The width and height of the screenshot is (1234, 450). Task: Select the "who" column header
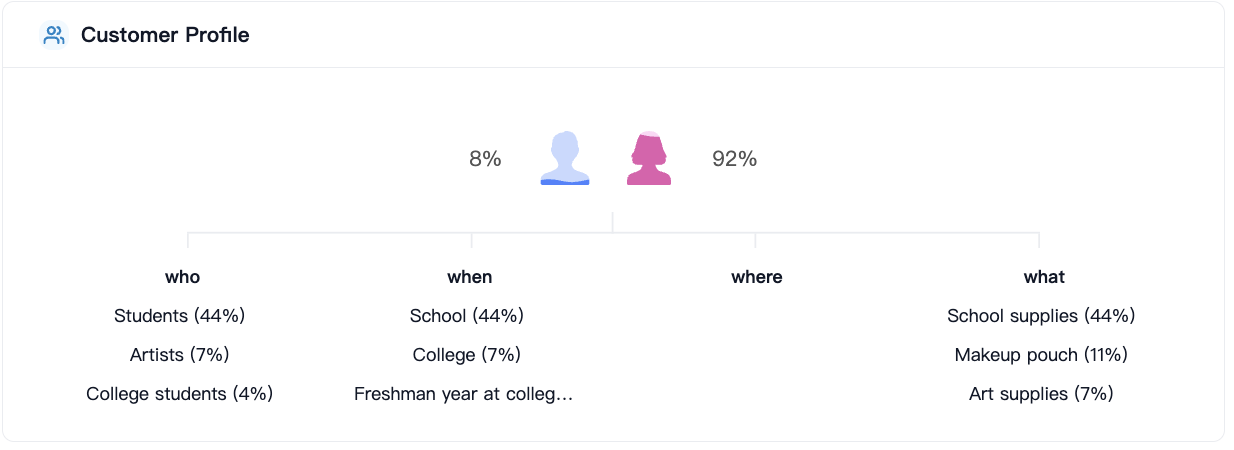pos(182,277)
